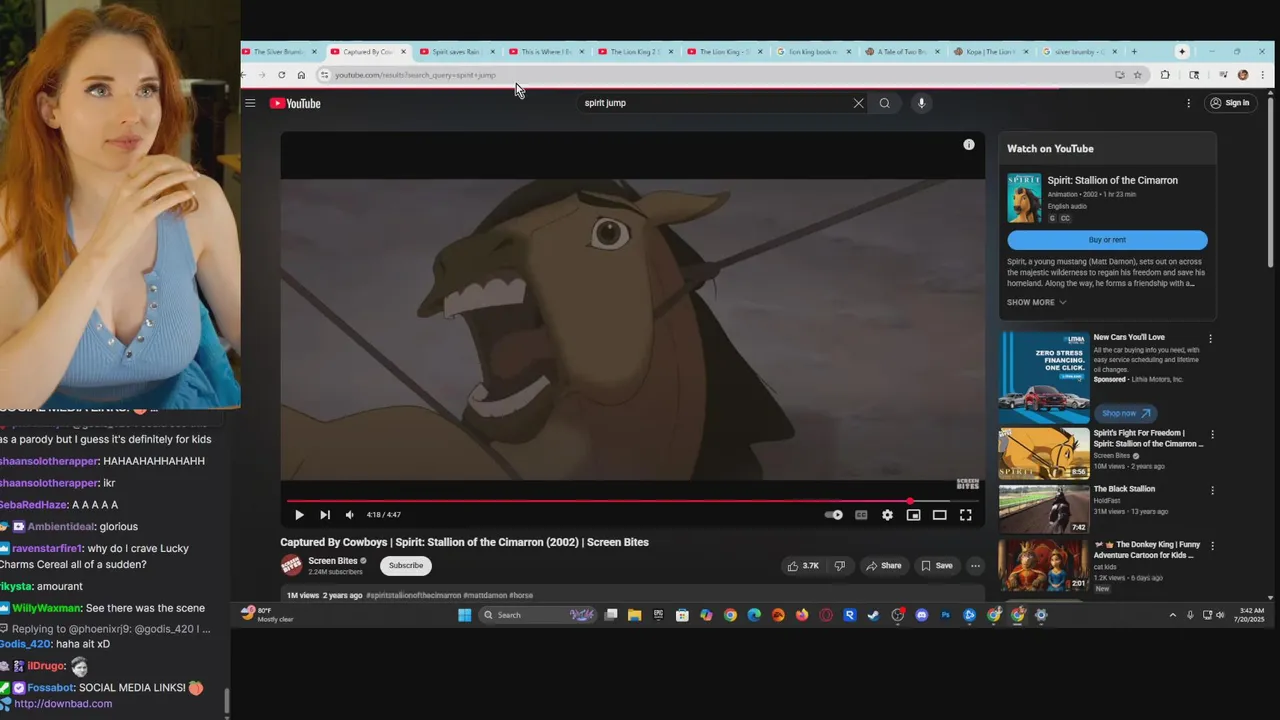The image size is (1280, 720).
Task: Click the YouTube search magnifier button
Action: (884, 103)
